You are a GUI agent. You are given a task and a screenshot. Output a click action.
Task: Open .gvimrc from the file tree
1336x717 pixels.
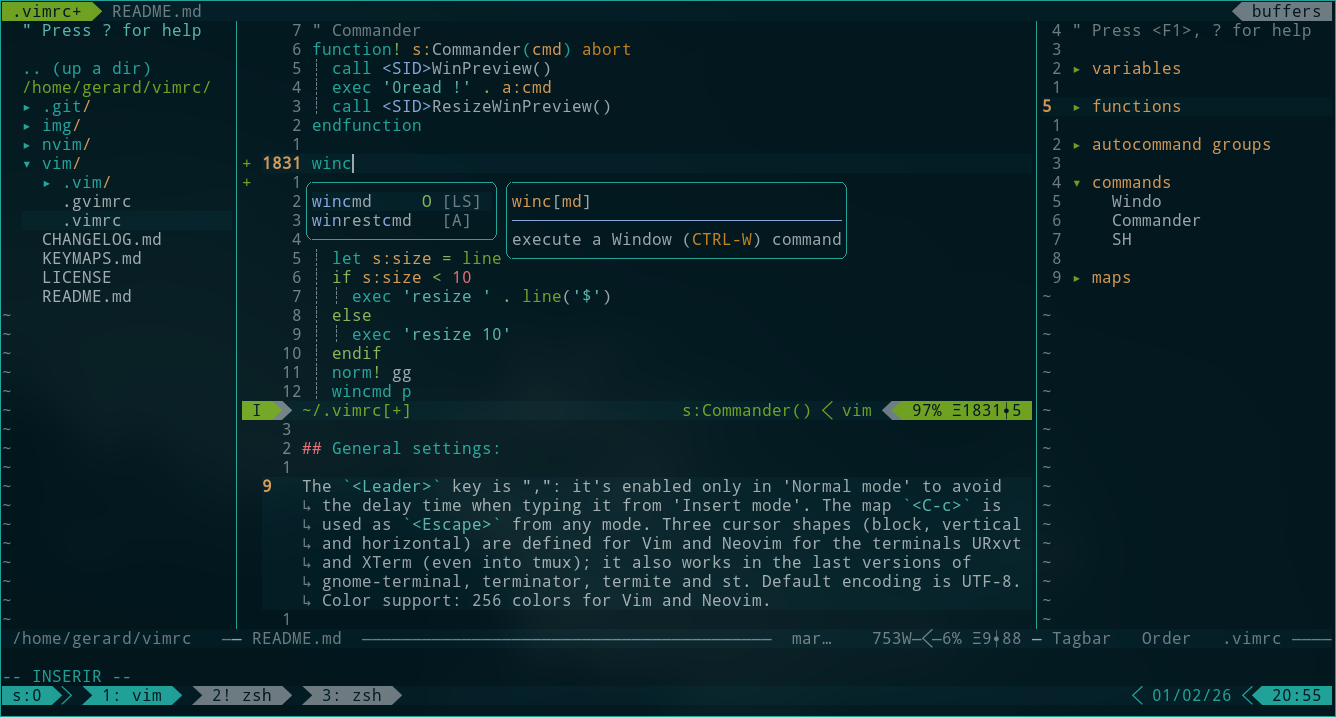click(94, 200)
